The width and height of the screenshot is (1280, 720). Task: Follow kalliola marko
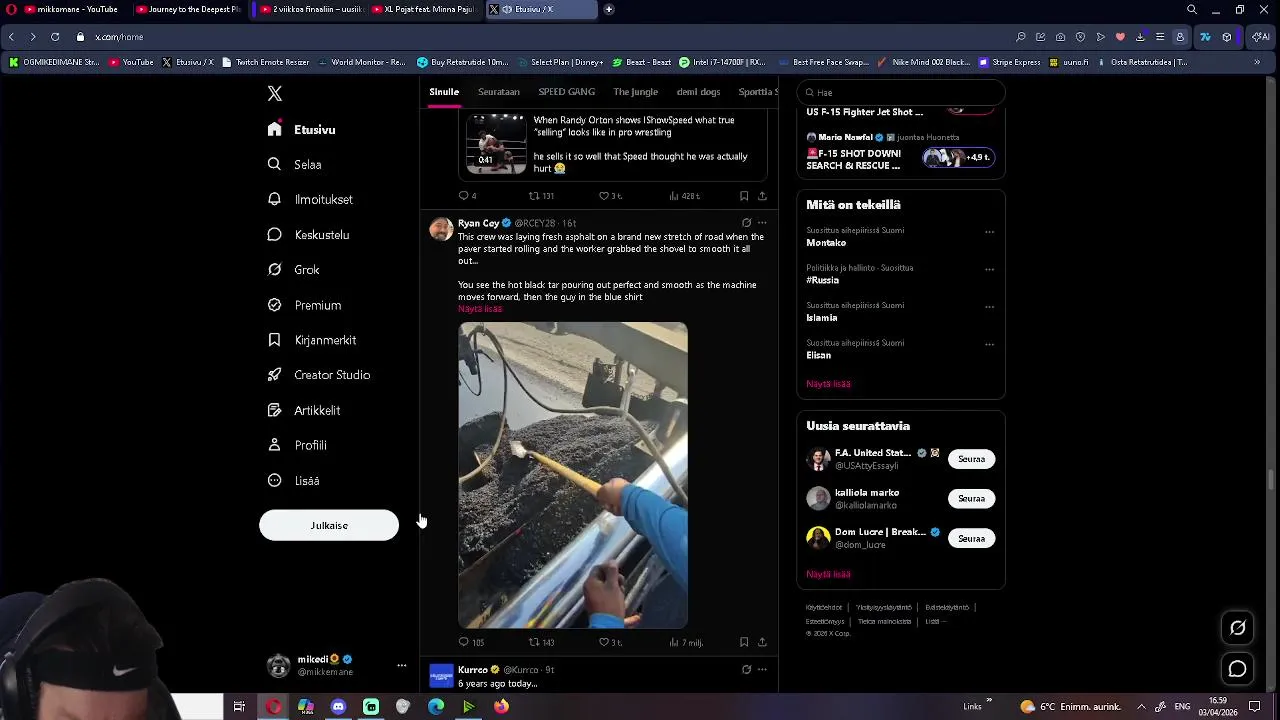tap(971, 498)
